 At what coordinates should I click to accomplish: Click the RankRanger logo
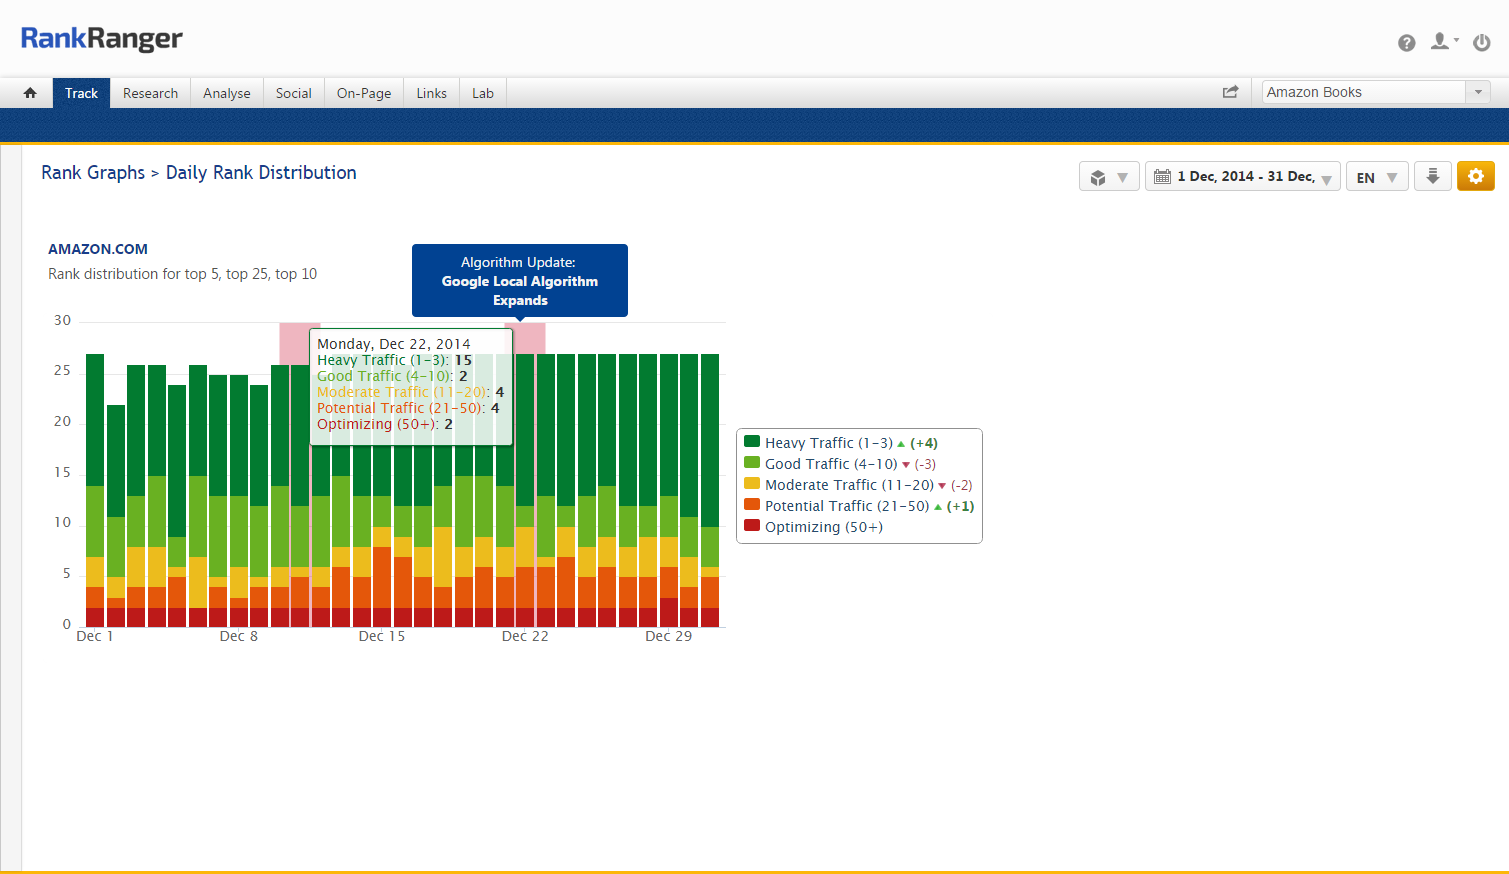pyautogui.click(x=102, y=39)
